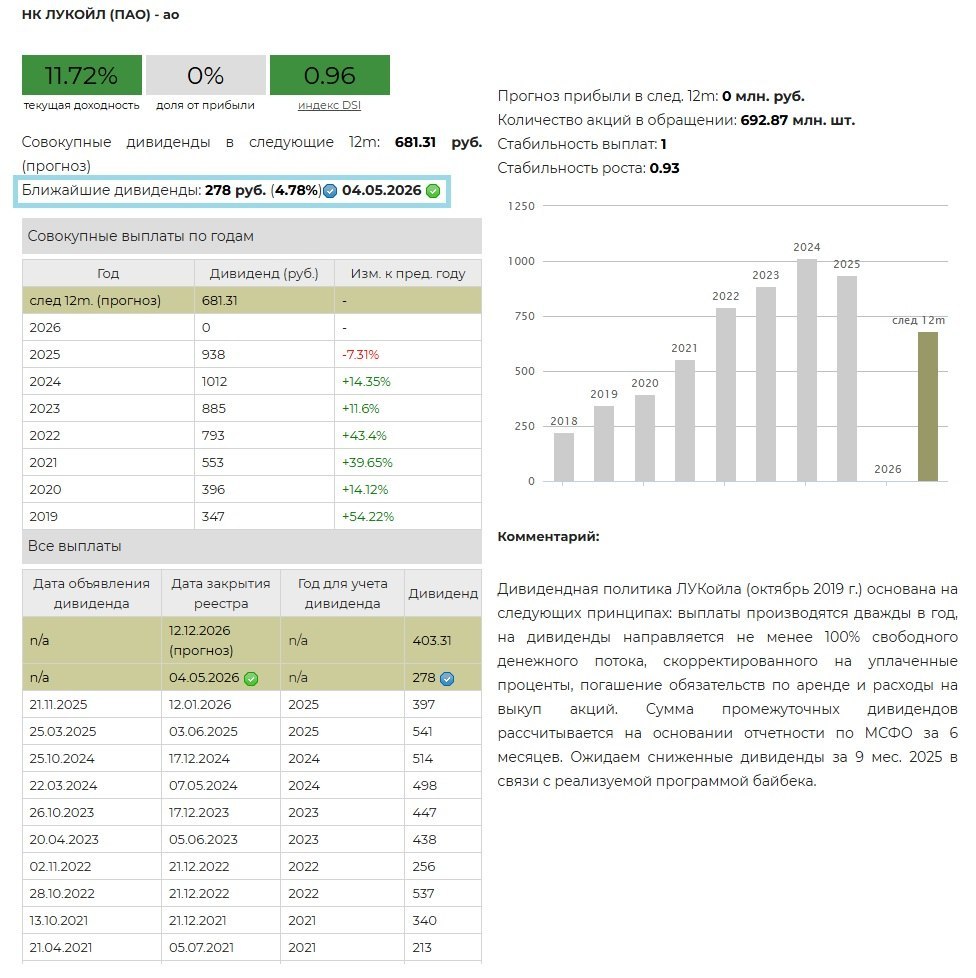Viewport: 976px width, 978px height.
Task: Click the "Дата закрытия реестра" column header
Action: [x=221, y=593]
